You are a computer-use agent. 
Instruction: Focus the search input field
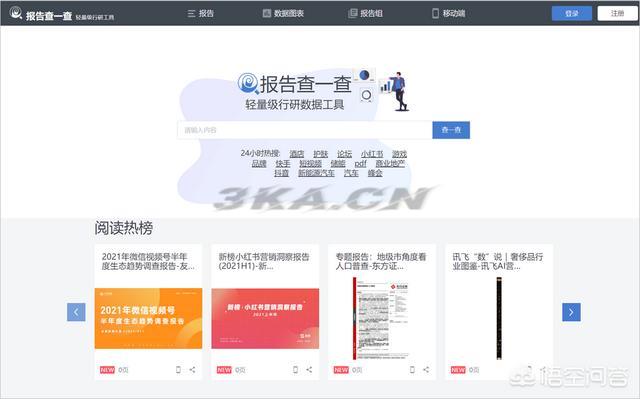tap(305, 130)
